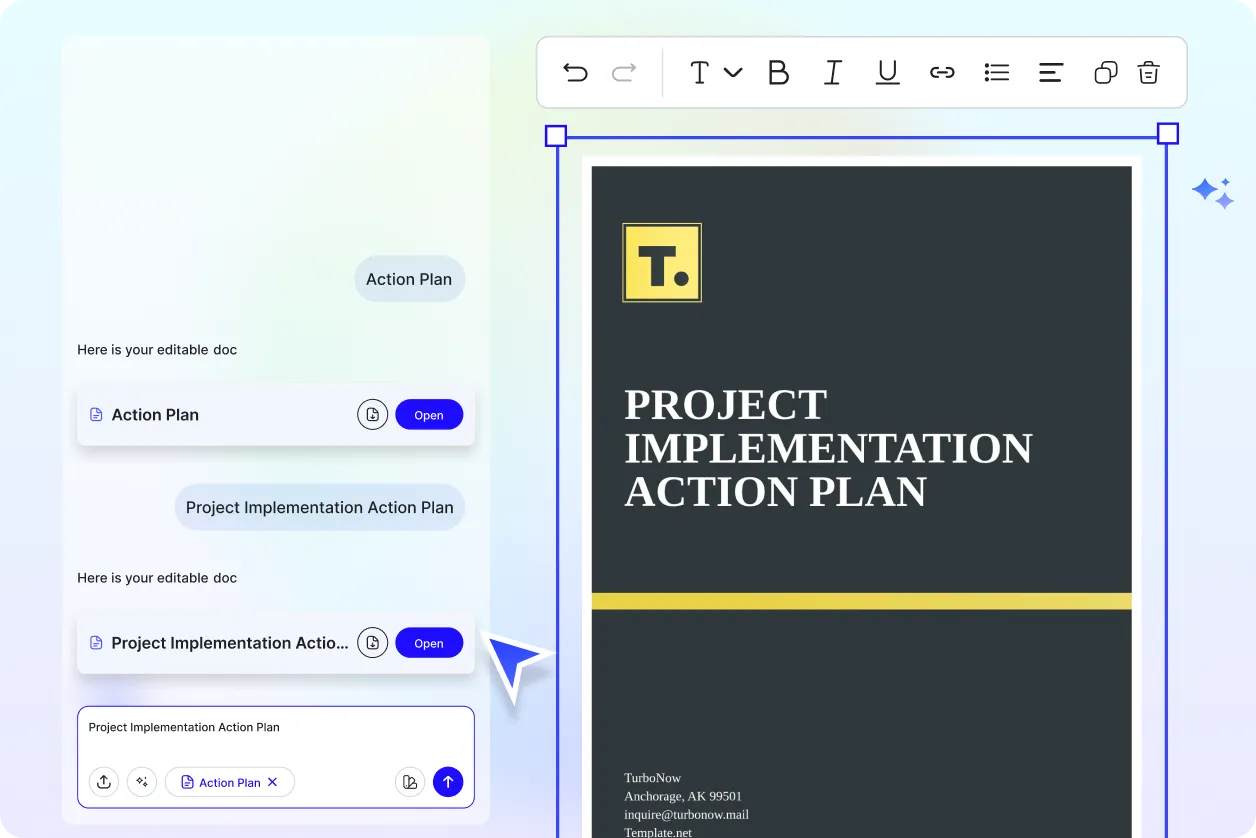Toggle italic formatting
The width and height of the screenshot is (1256, 838).
click(832, 72)
